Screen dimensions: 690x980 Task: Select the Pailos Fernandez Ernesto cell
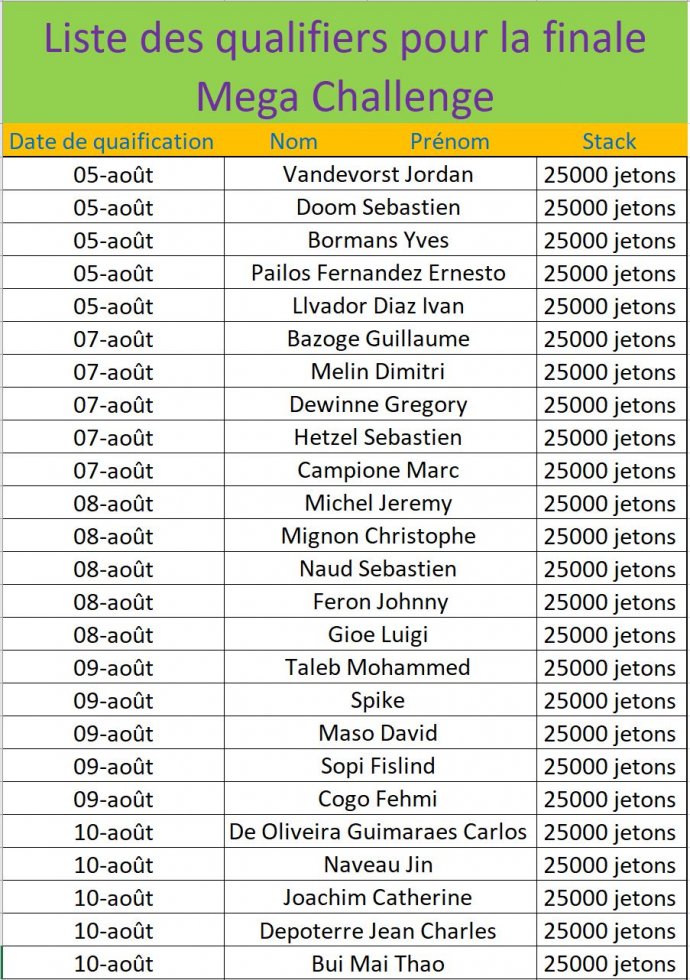(378, 273)
